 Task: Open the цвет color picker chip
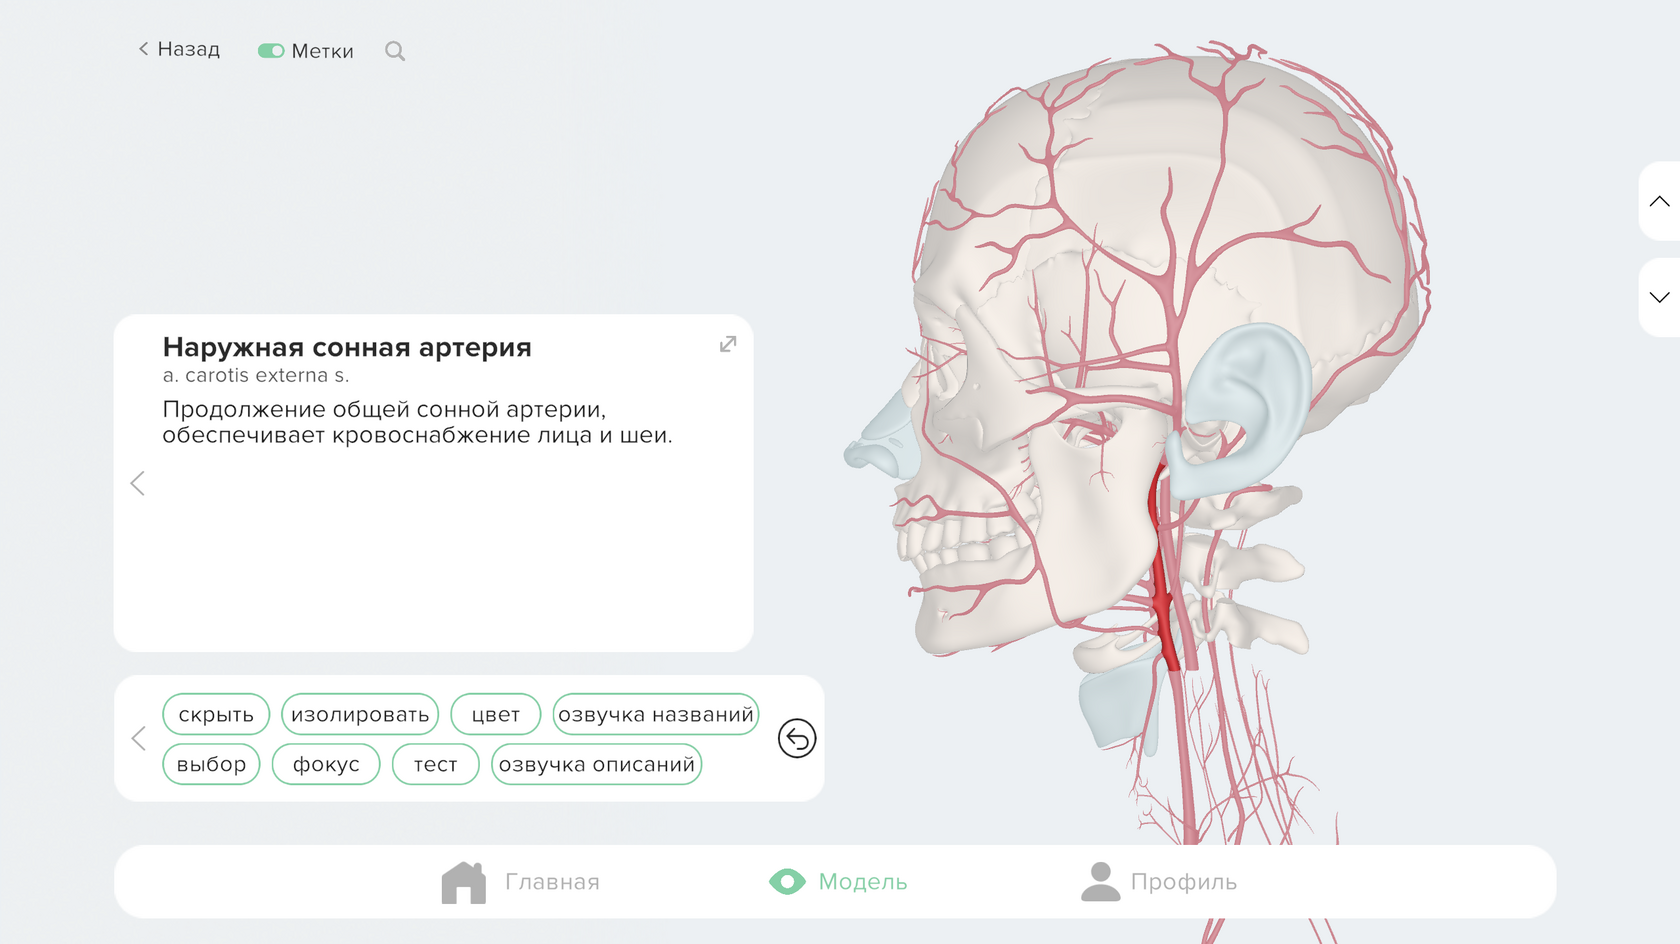pos(495,714)
